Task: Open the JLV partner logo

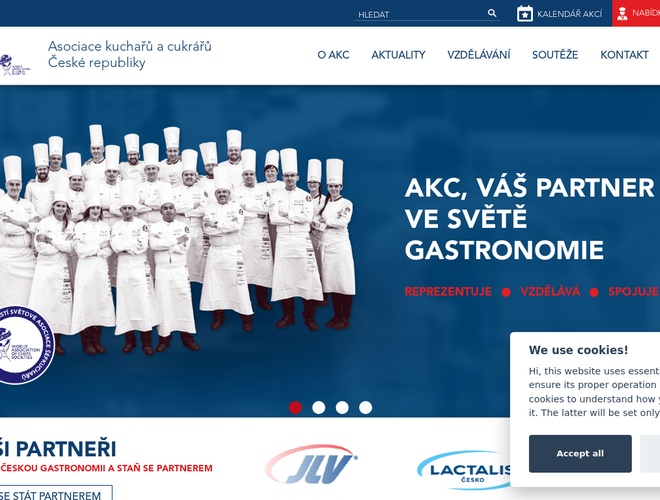Action: pyautogui.click(x=311, y=464)
